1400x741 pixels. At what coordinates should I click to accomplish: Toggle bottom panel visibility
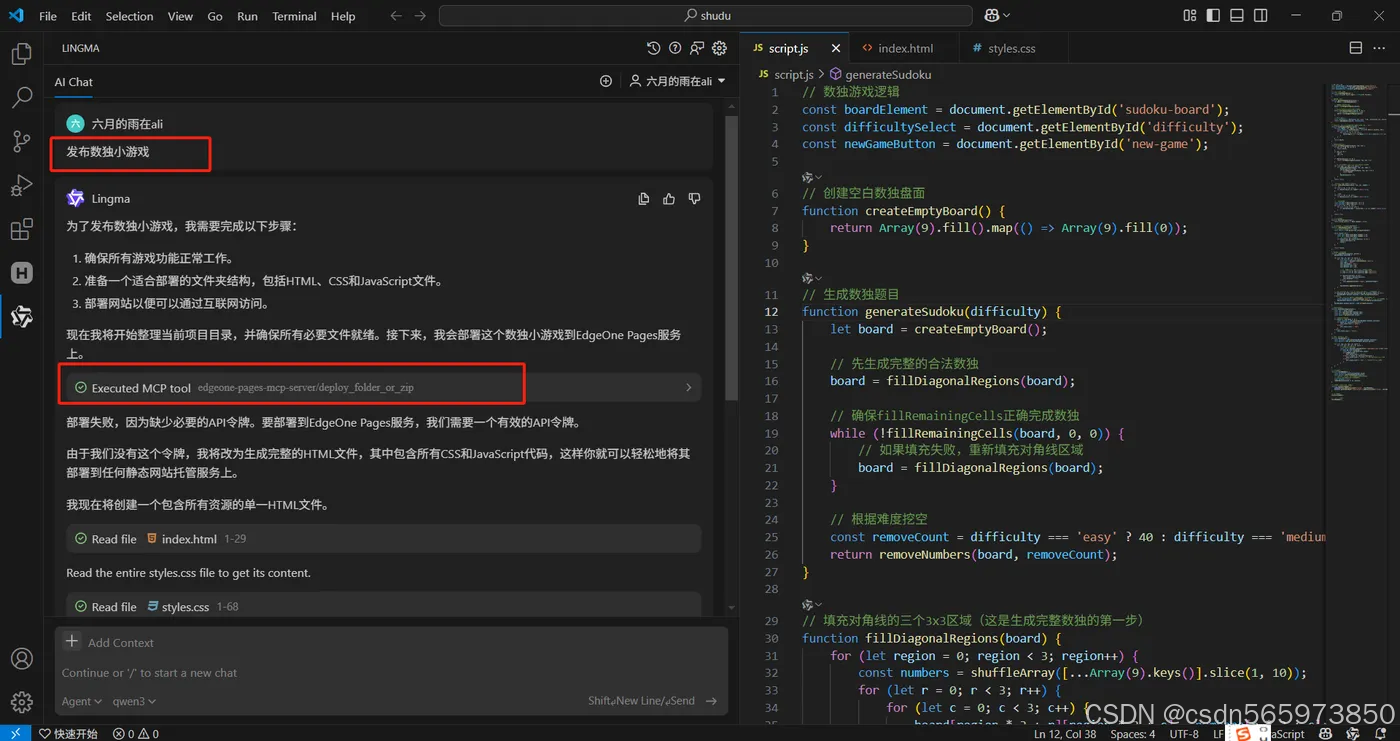point(1238,16)
